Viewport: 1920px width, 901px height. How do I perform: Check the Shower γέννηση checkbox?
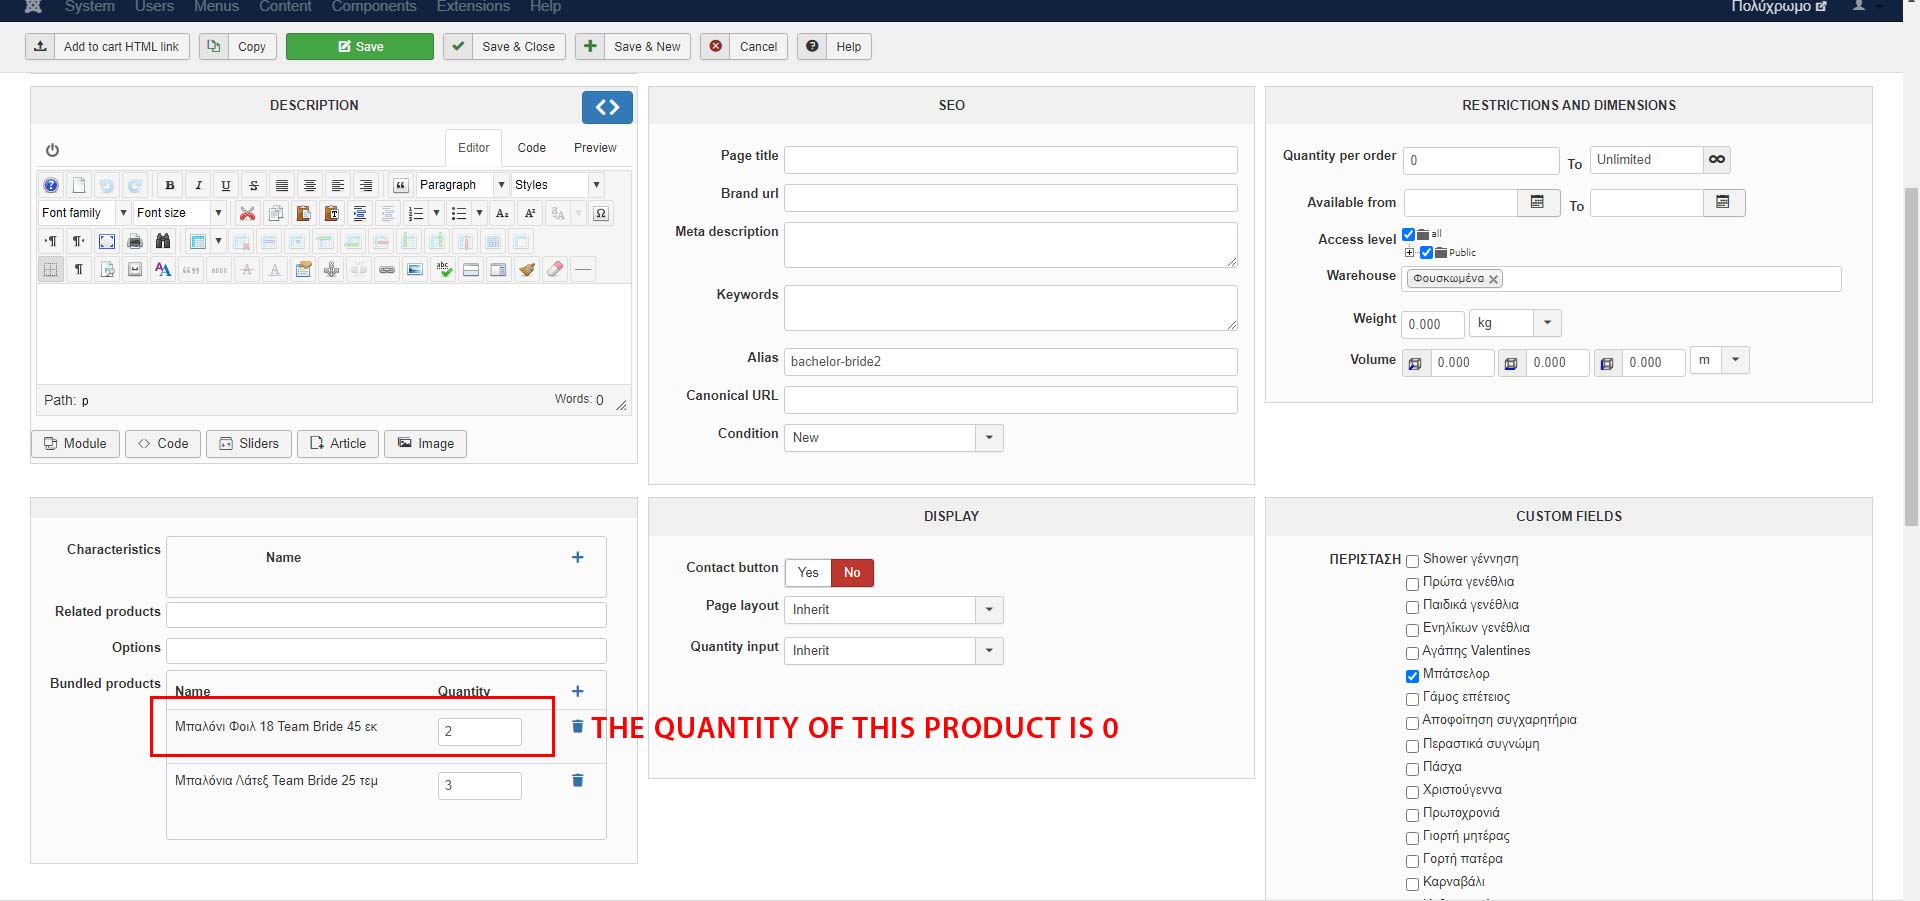click(1412, 561)
